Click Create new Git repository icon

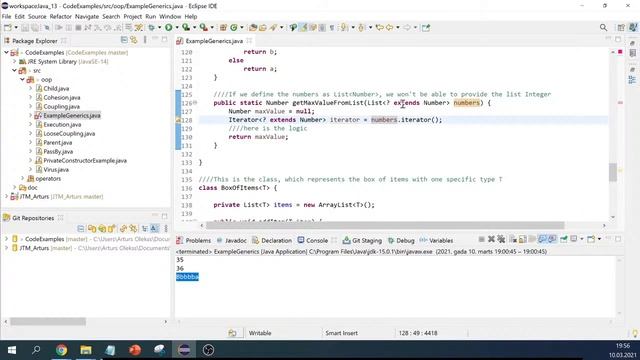click(x=111, y=229)
